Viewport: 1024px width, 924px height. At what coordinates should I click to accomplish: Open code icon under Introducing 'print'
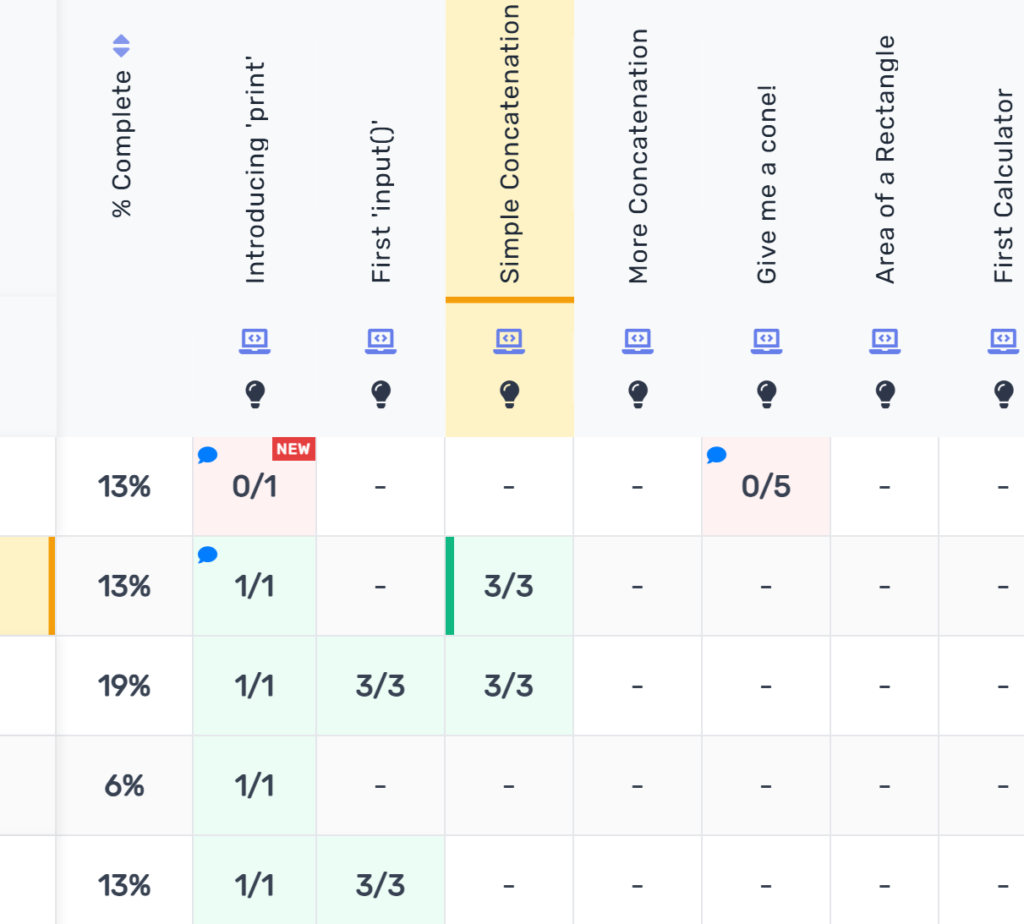coord(255,341)
